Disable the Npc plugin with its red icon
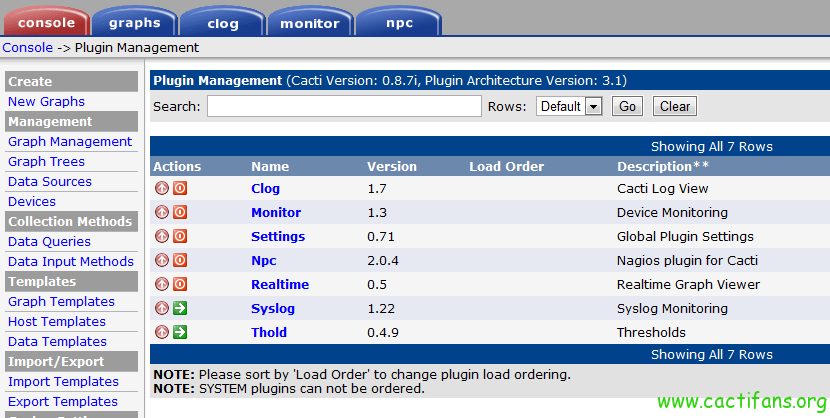Image resolution: width=830 pixels, height=418 pixels. click(x=180, y=260)
